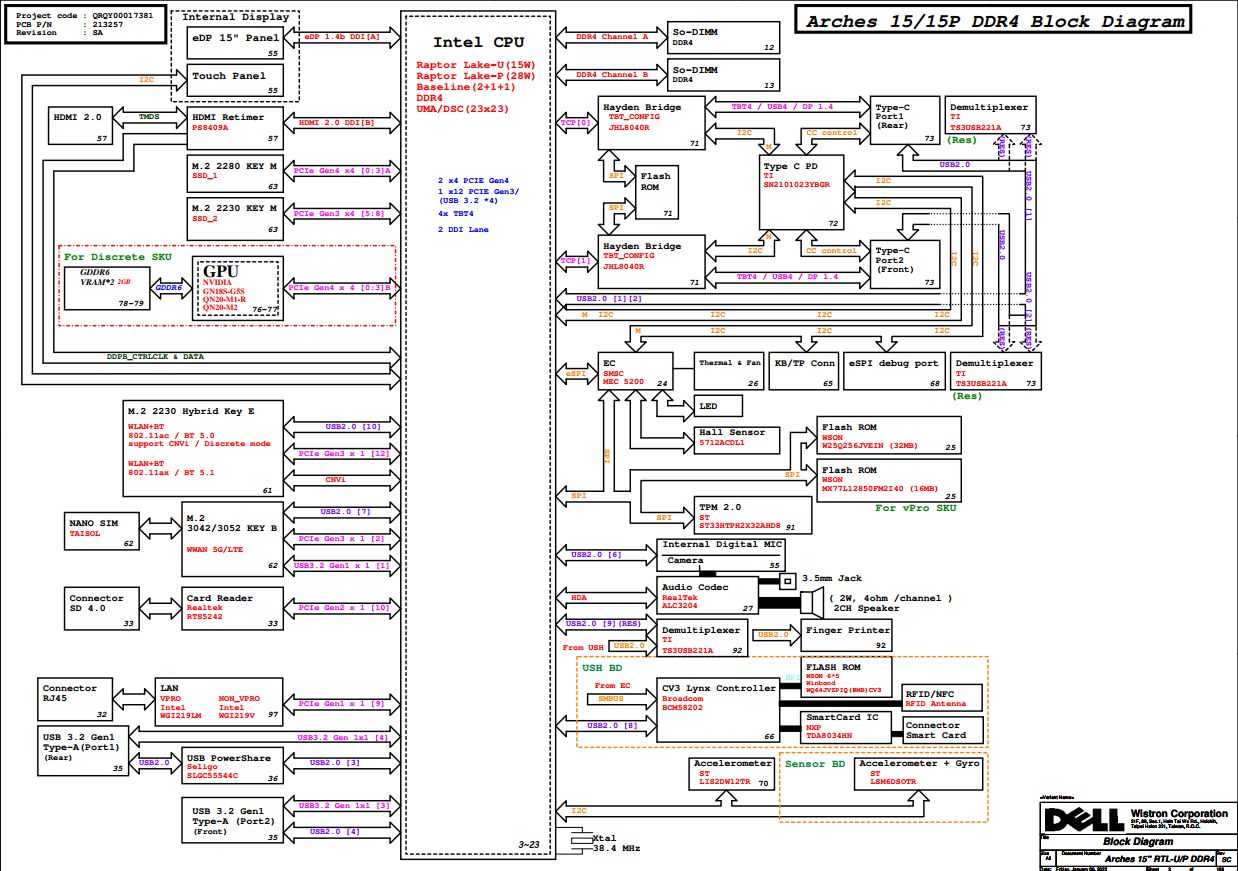Click the Type C PD SN2101023YBGR block
Viewport: 1238px width, 871px height.
click(801, 192)
